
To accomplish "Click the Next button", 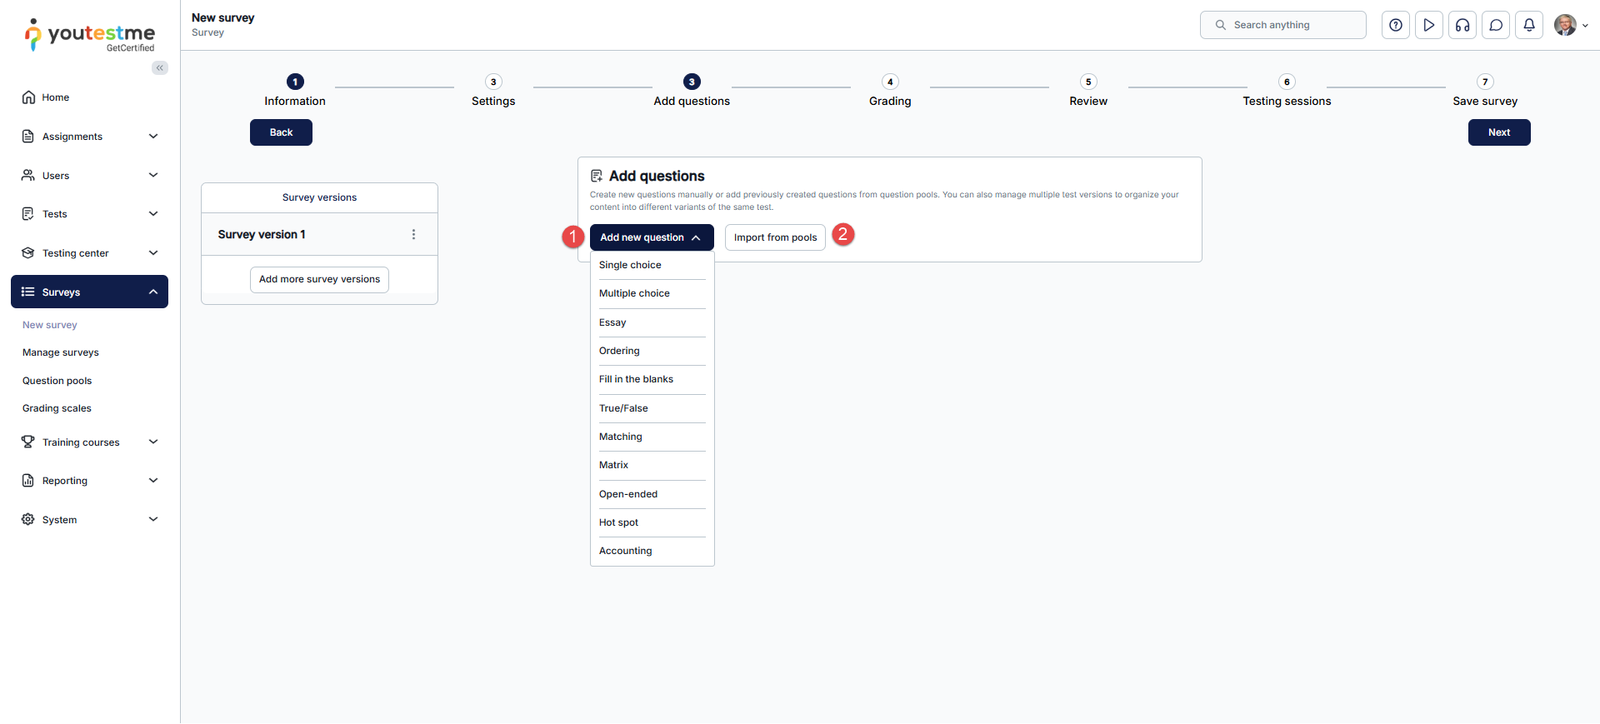I will click(1498, 132).
